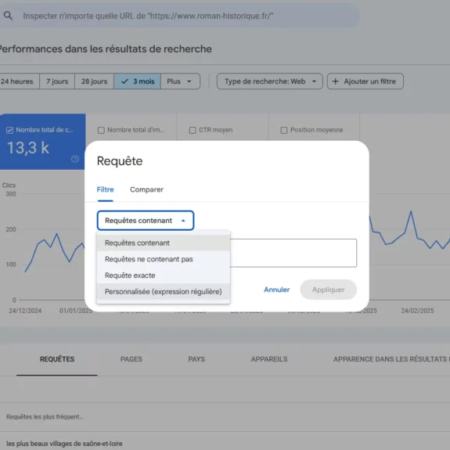Click the plus icon in Ajouter un filtre
This screenshot has width=450, height=450.
pyautogui.click(x=335, y=81)
